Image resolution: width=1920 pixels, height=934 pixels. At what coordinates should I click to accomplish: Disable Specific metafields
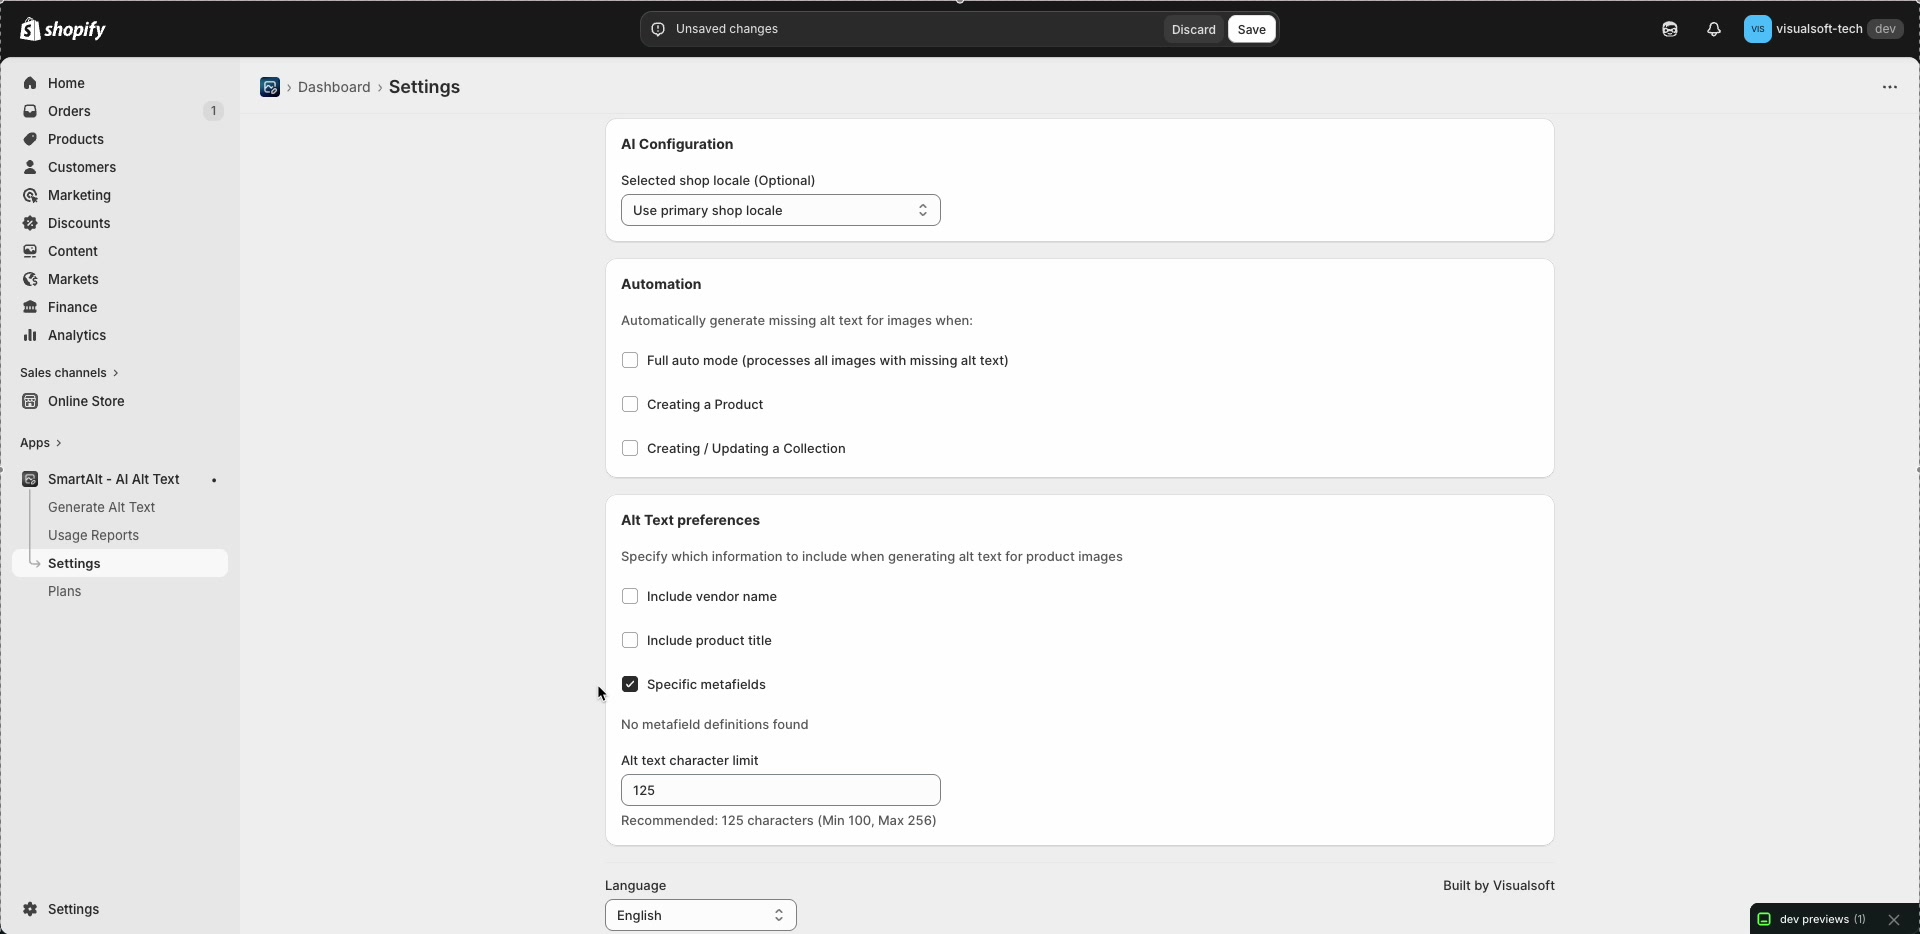point(630,684)
